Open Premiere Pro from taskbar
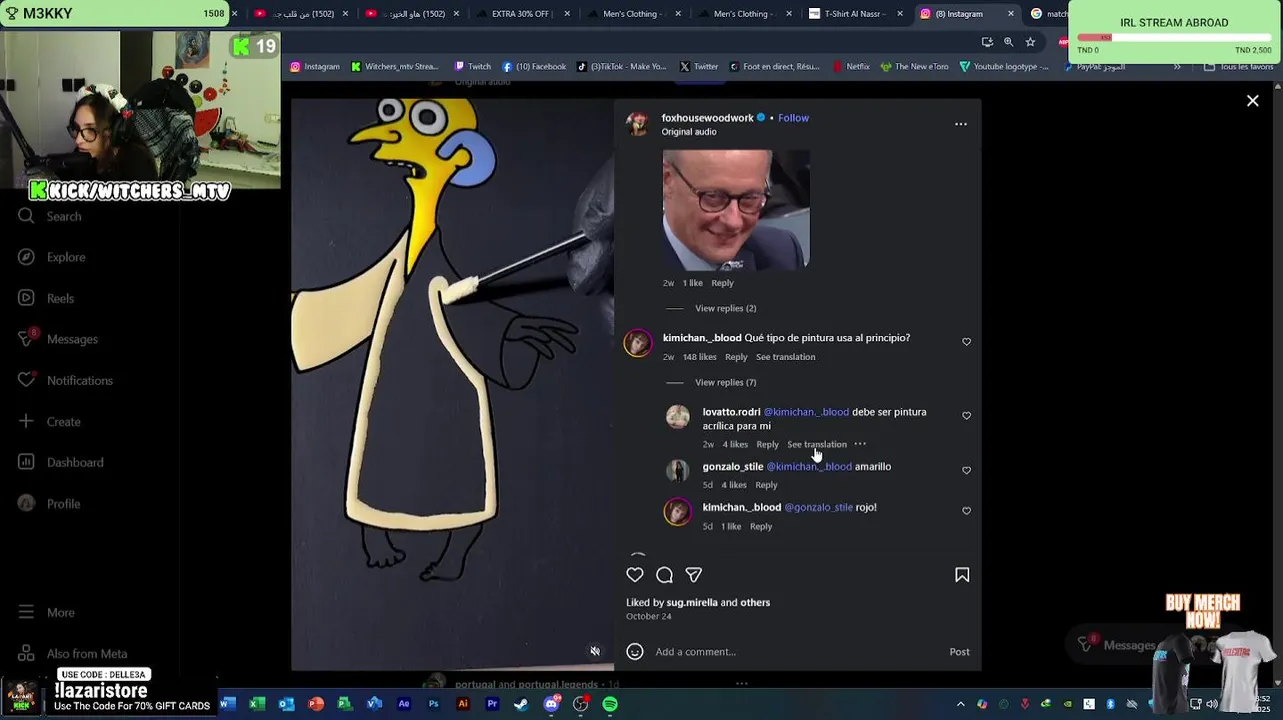 pyautogui.click(x=492, y=704)
